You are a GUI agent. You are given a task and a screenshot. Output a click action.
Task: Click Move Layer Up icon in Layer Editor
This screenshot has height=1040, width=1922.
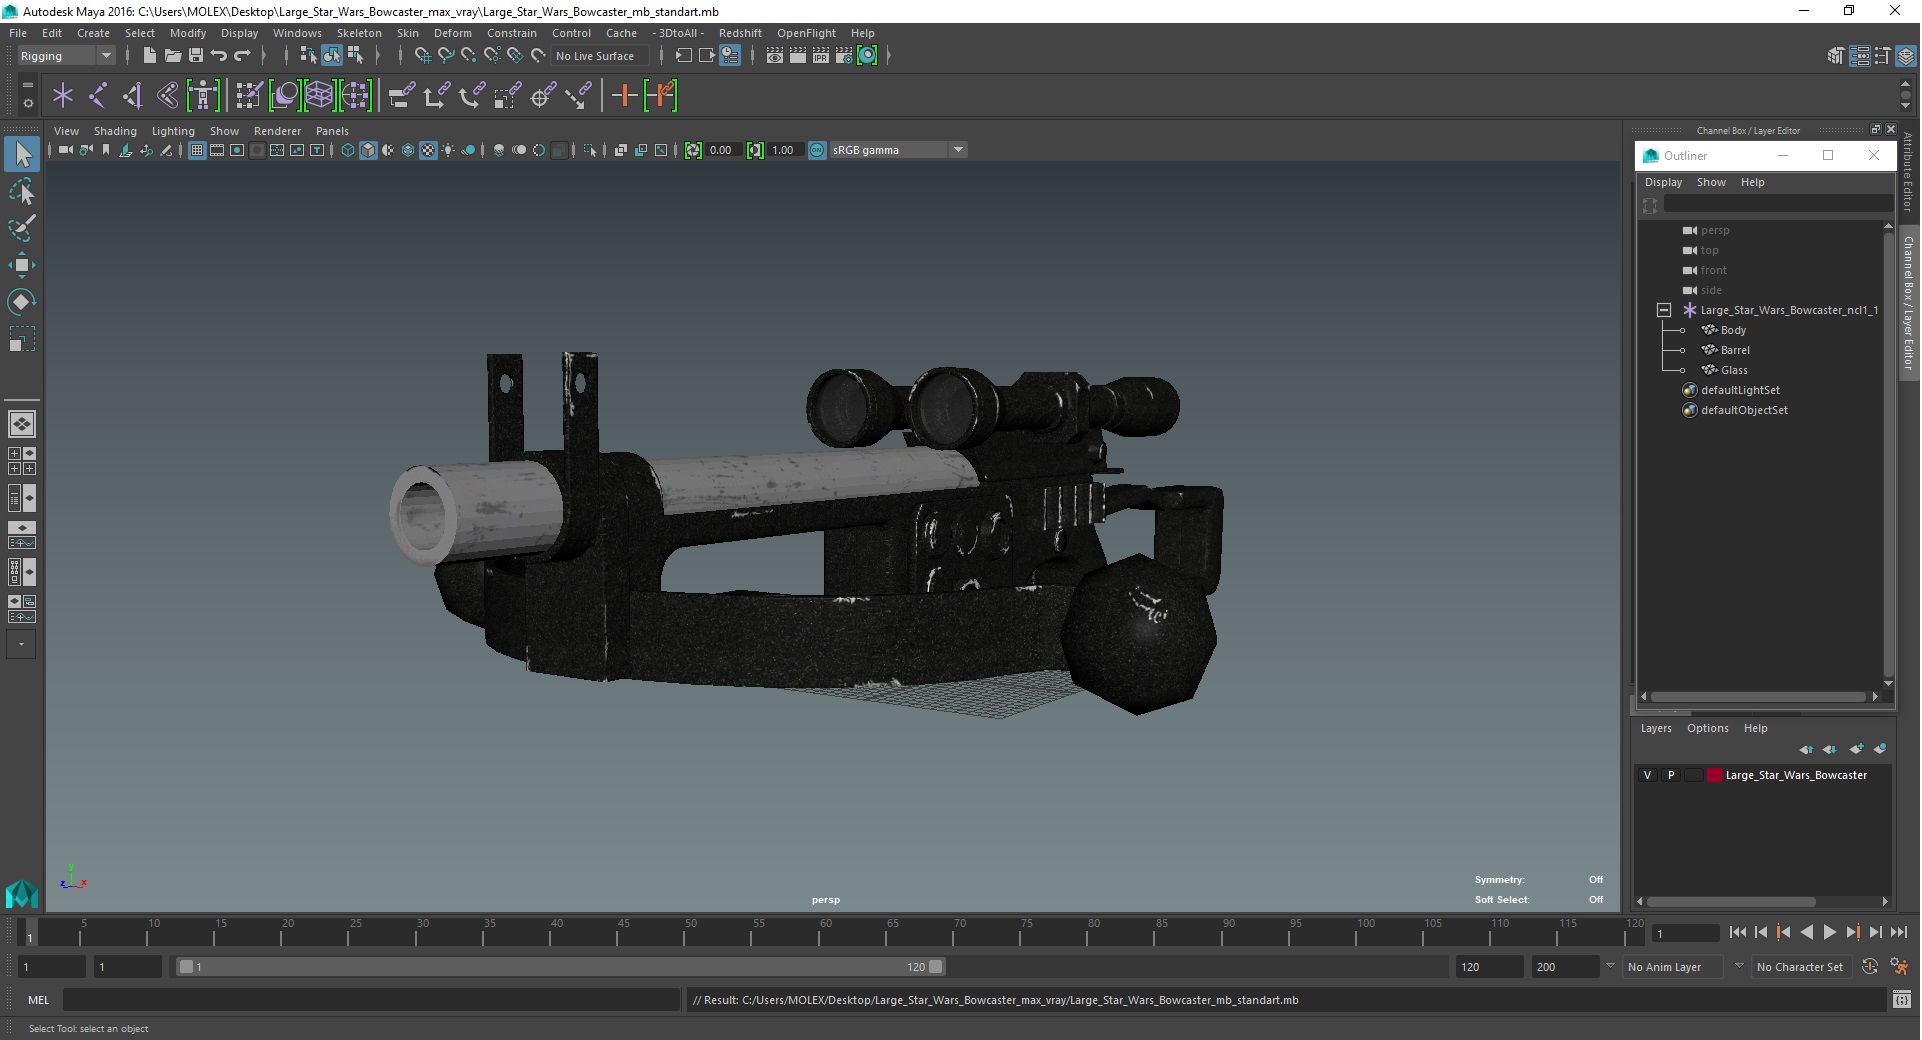pos(1806,749)
